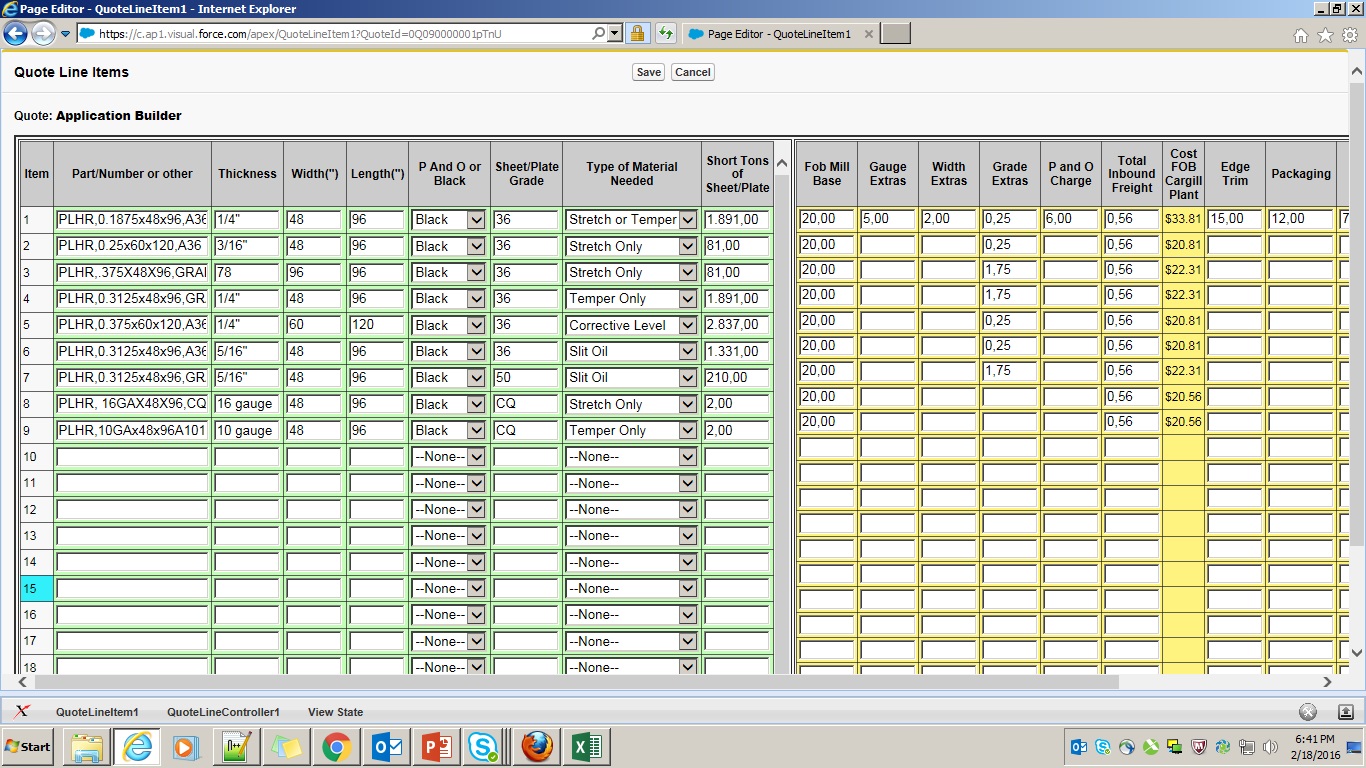Click the padlock security icon in address bar
The image size is (1366, 768).
tap(637, 33)
